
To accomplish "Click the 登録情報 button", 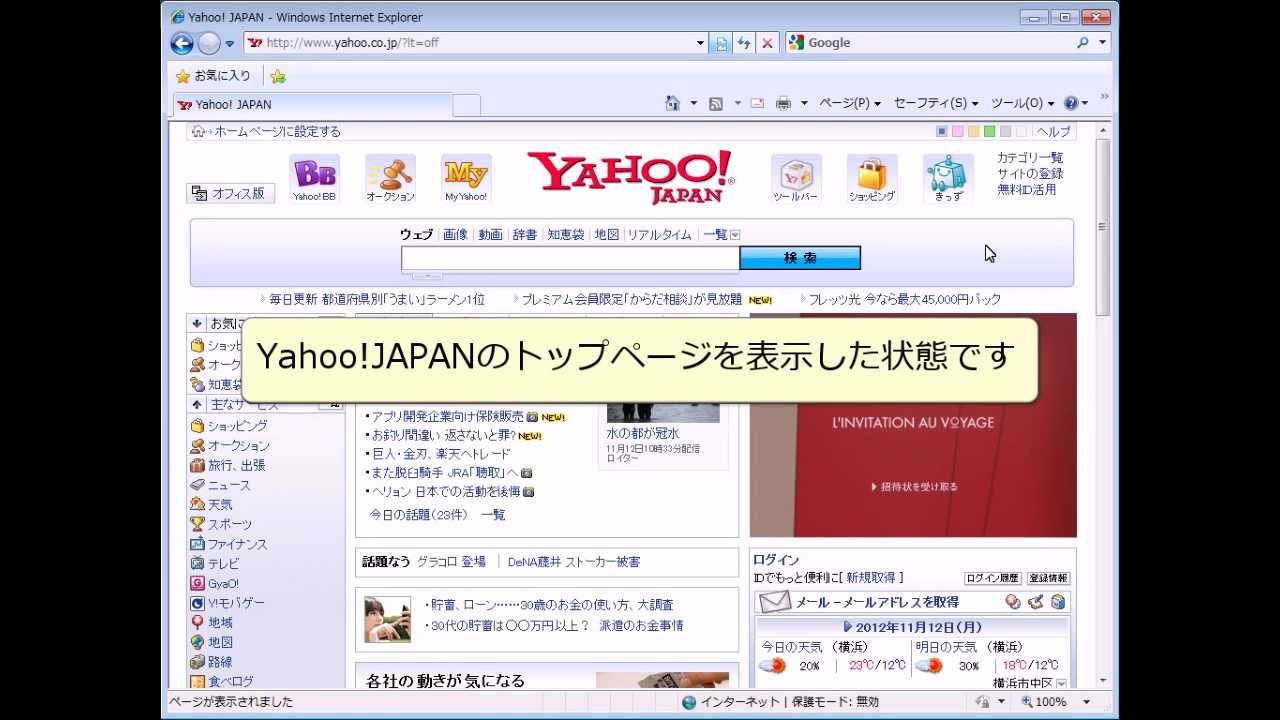I will [1049, 578].
